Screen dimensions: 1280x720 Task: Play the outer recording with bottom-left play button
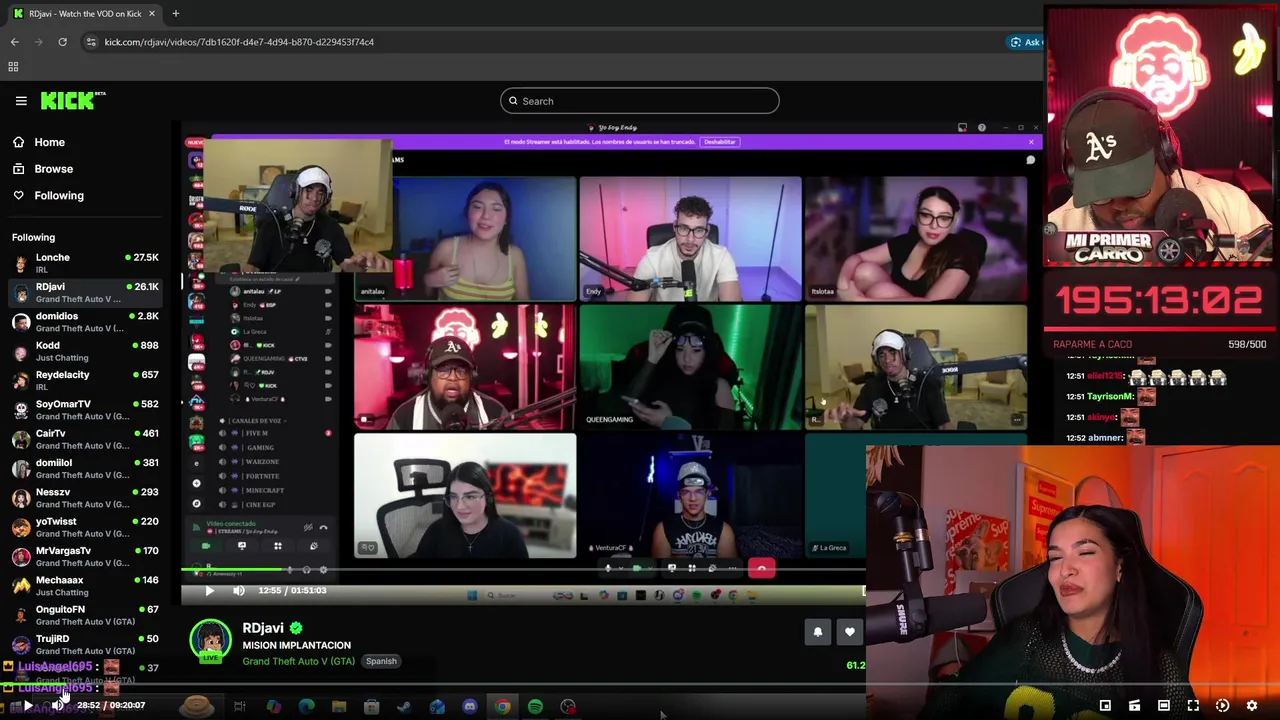click(x=28, y=706)
